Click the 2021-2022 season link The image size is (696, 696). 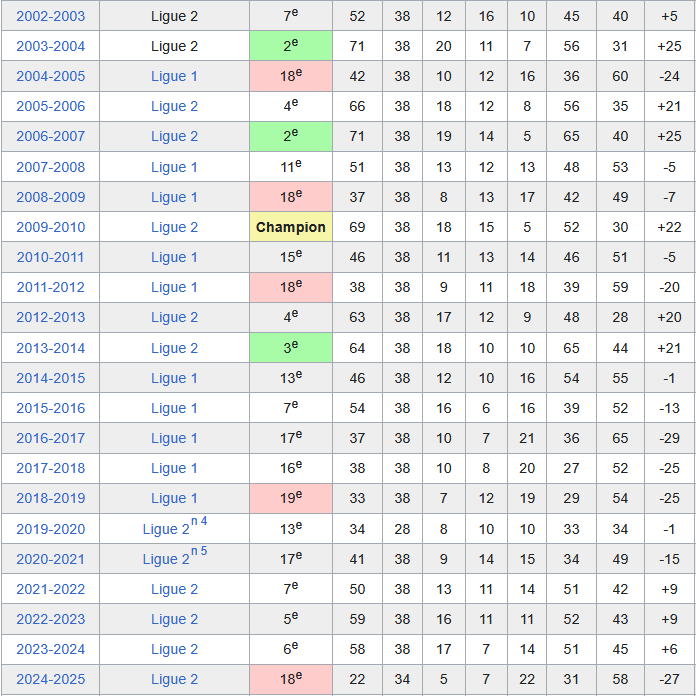[51, 589]
